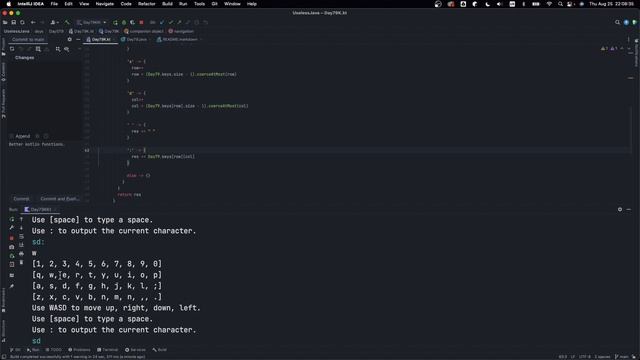Click the Apple menu icon
This screenshot has height=360, width=640.
(8, 4)
